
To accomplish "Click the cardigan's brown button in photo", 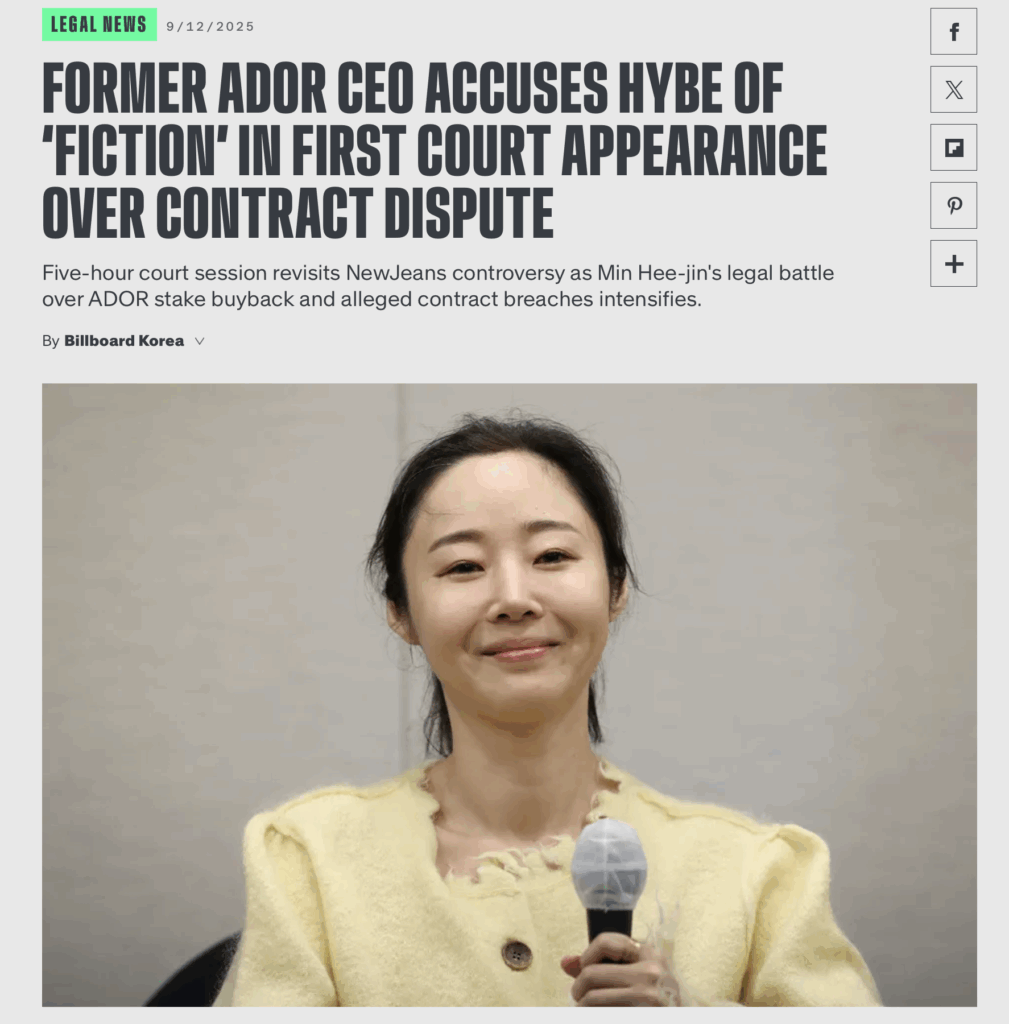I will pos(517,955).
